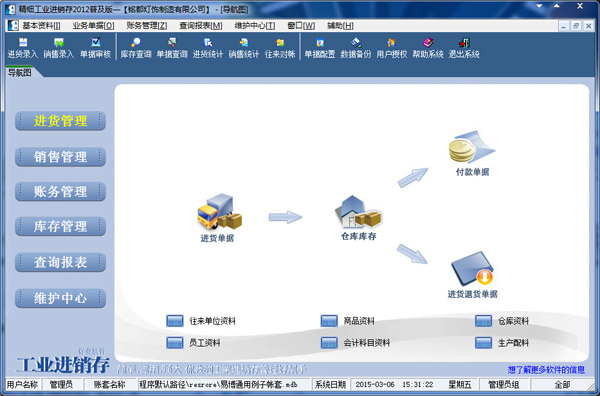
Task: Open 库存查询 inventory query icon
Action: (136, 48)
